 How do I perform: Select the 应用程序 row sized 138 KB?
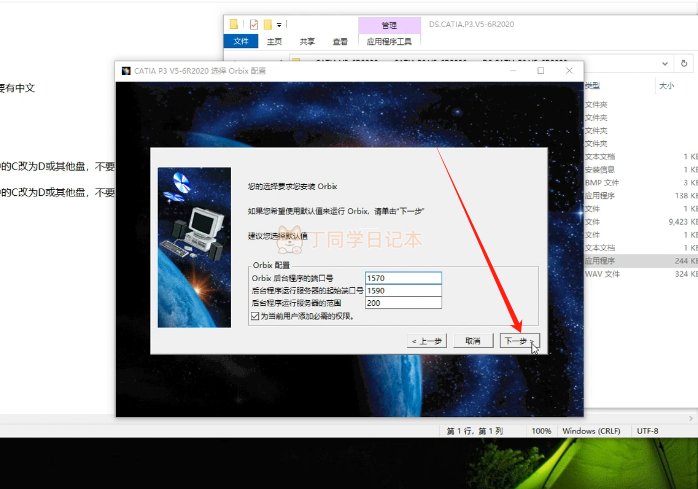coord(641,196)
